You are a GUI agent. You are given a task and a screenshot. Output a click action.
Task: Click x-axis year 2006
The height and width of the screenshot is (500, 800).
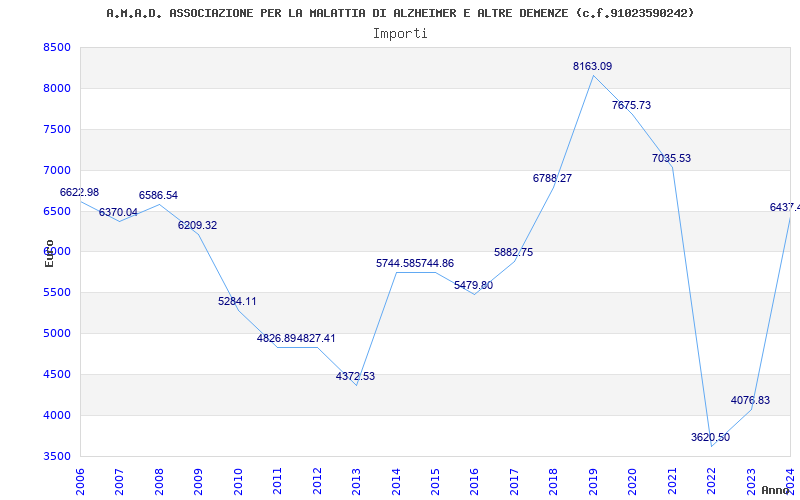(80, 482)
